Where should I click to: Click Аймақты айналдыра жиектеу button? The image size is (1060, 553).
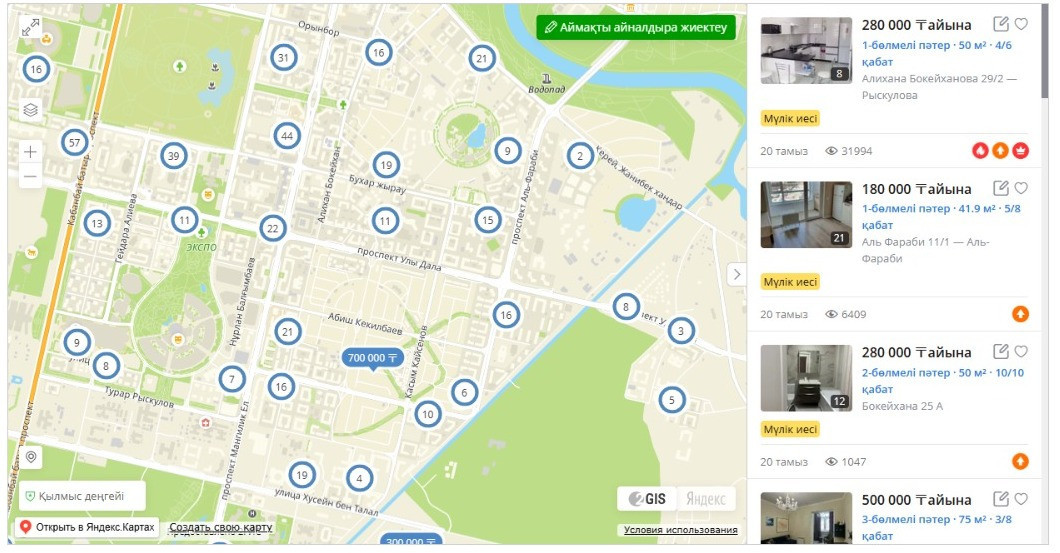click(x=635, y=28)
